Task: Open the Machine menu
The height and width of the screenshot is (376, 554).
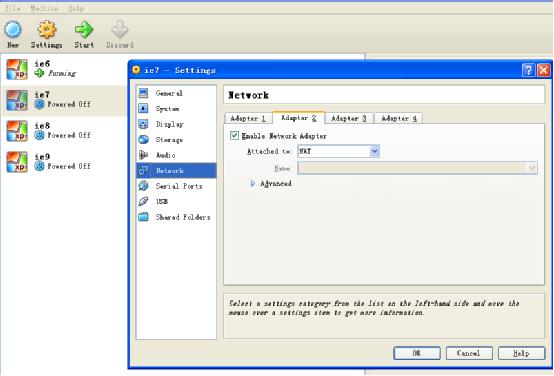Action: point(44,8)
